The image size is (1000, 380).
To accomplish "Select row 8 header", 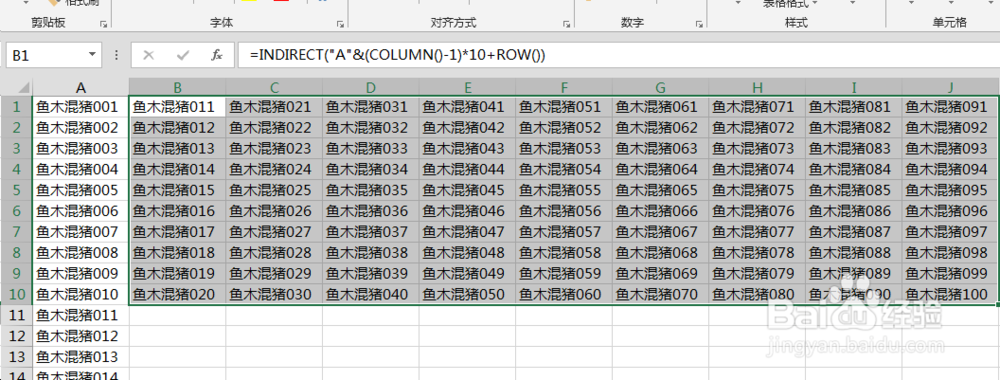I will (x=17, y=252).
